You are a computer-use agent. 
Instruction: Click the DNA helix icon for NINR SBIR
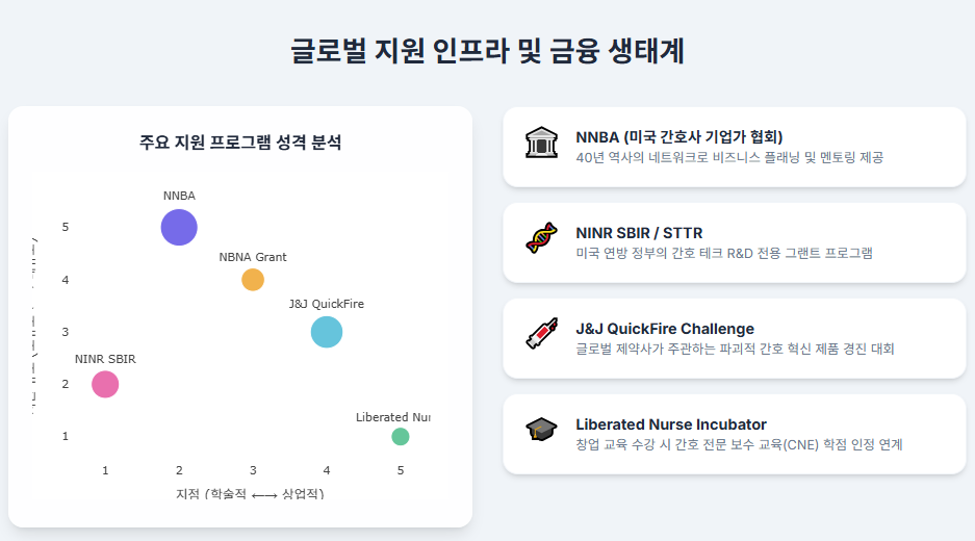click(x=541, y=238)
